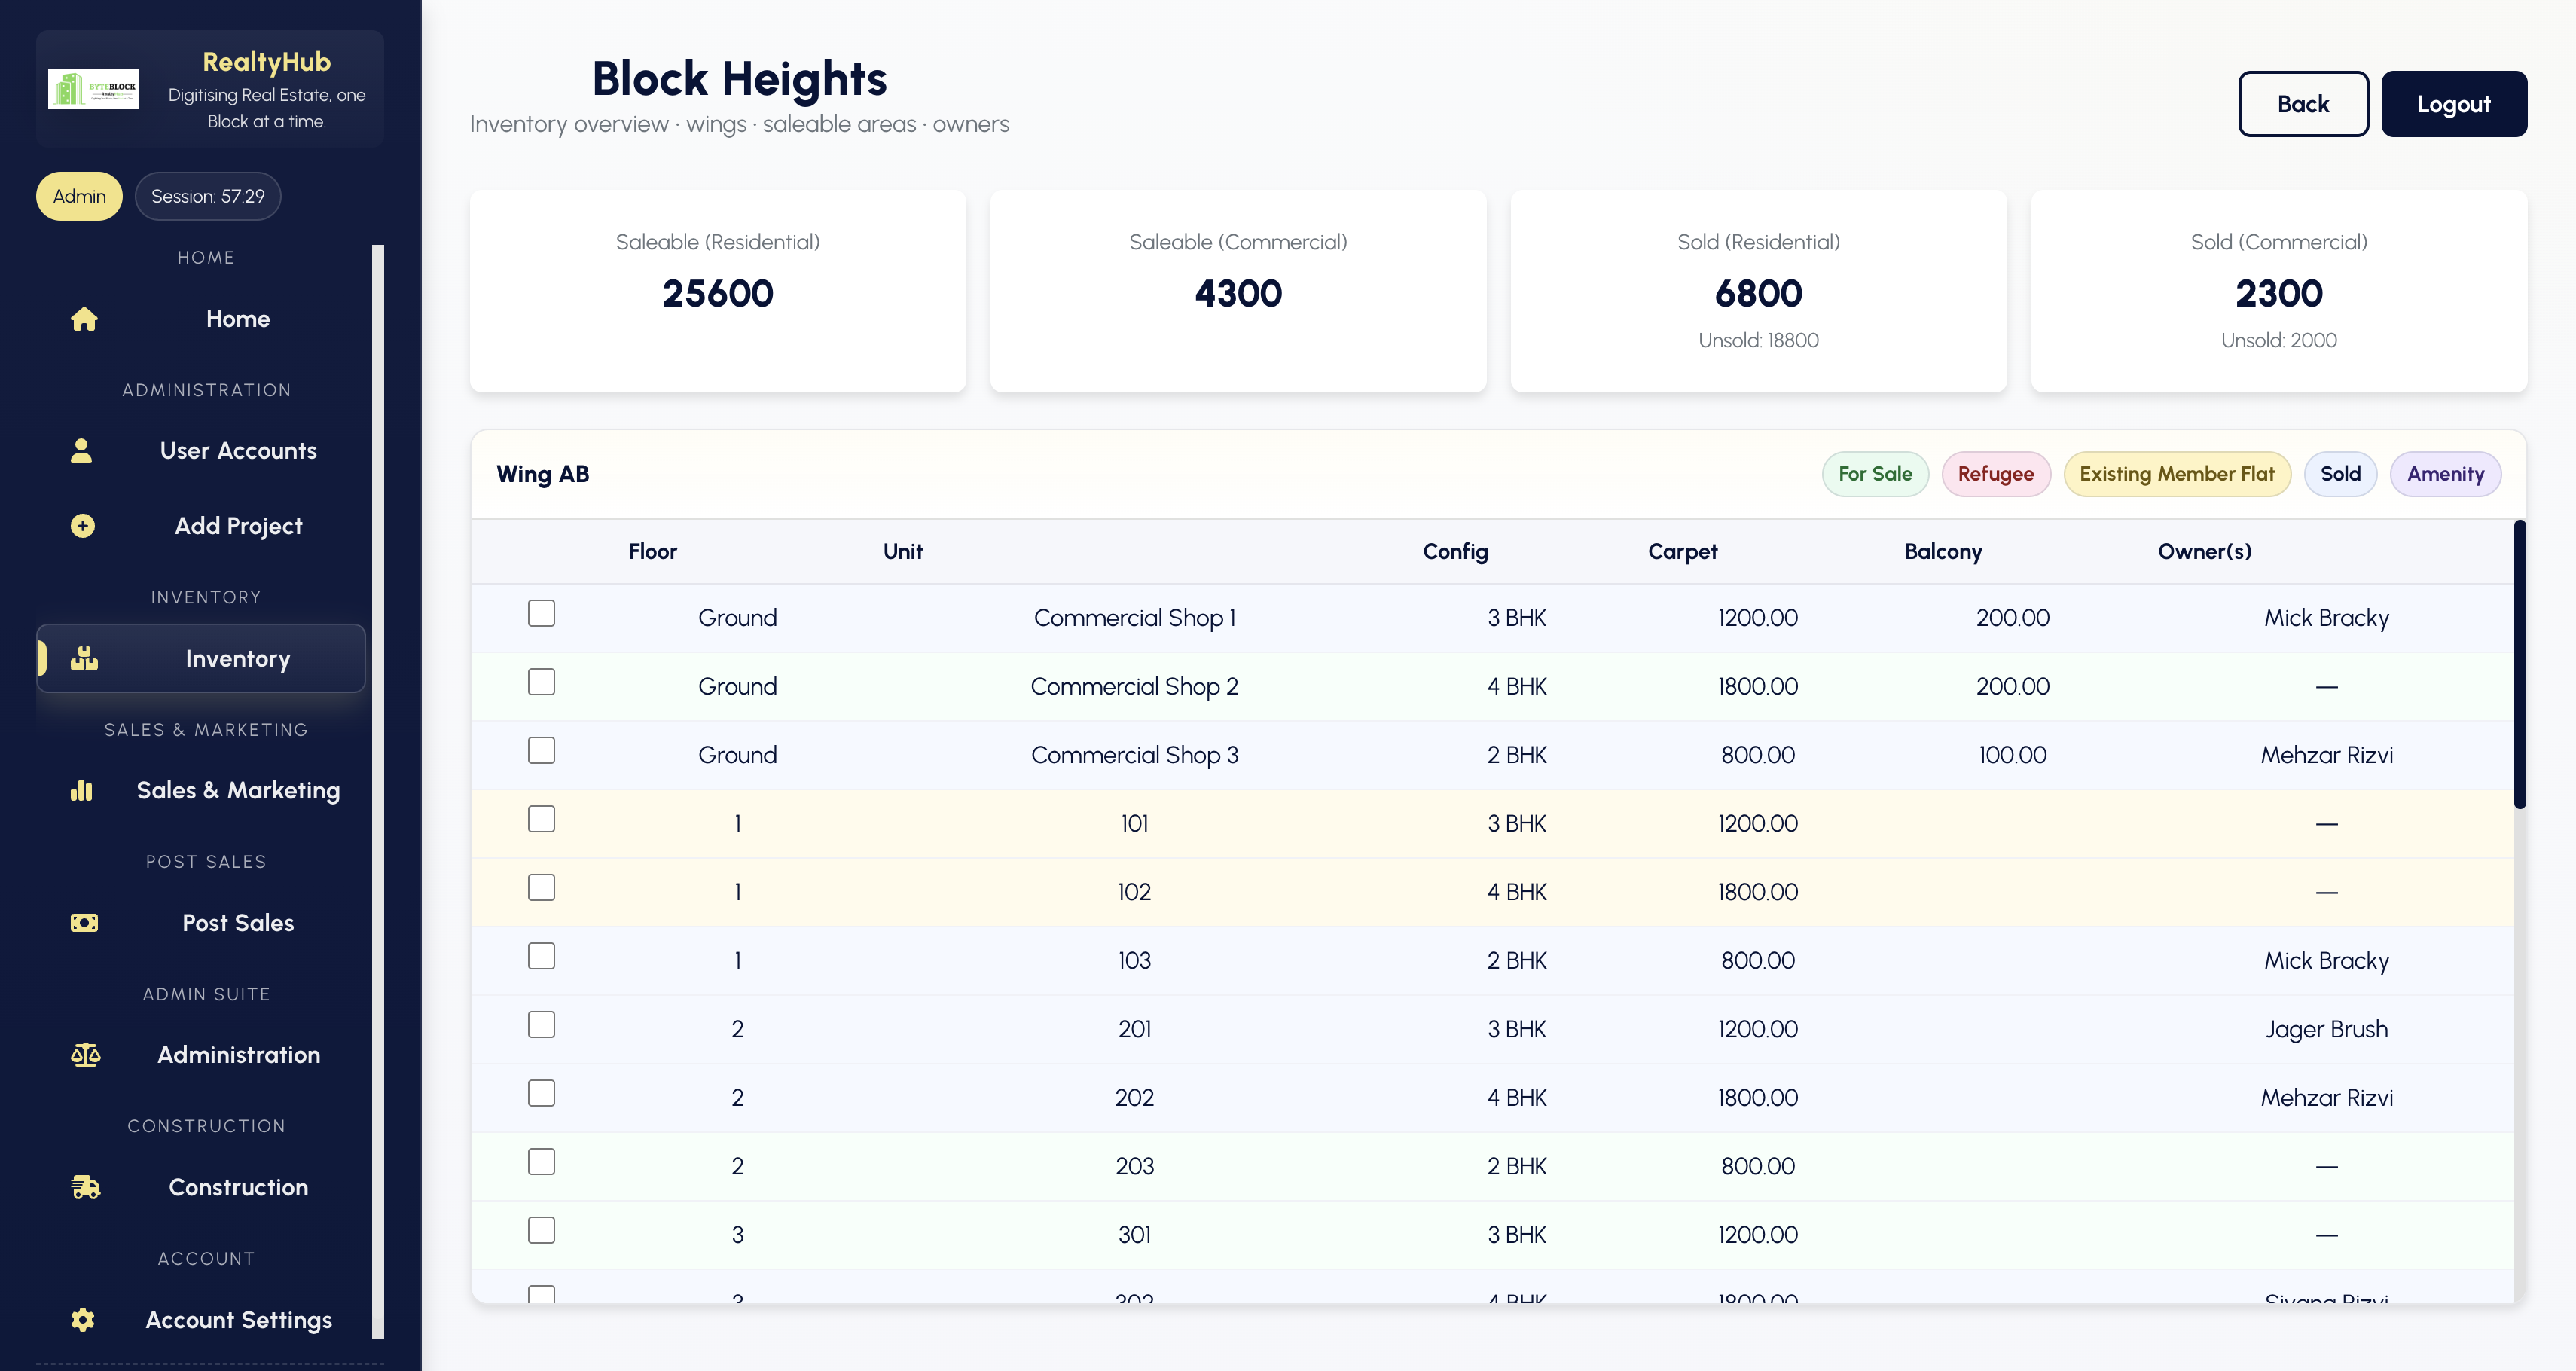Select the Inventory icon in sidebar

coord(84,658)
